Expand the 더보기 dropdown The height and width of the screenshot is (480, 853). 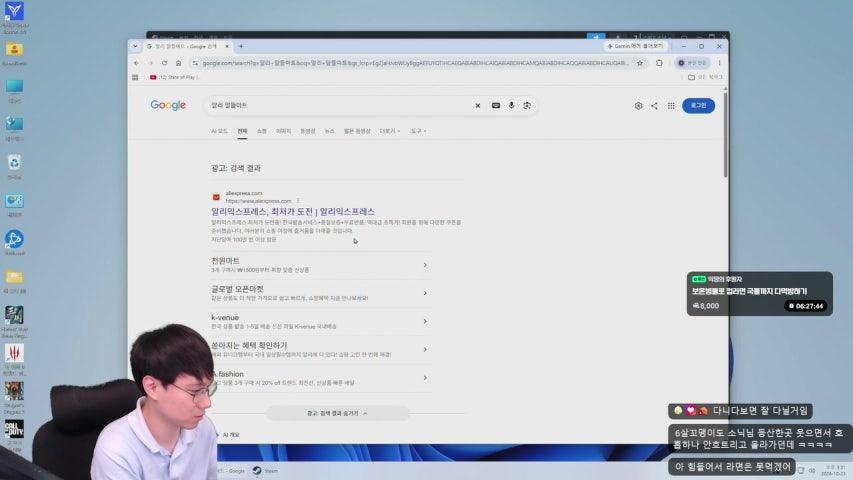(390, 131)
